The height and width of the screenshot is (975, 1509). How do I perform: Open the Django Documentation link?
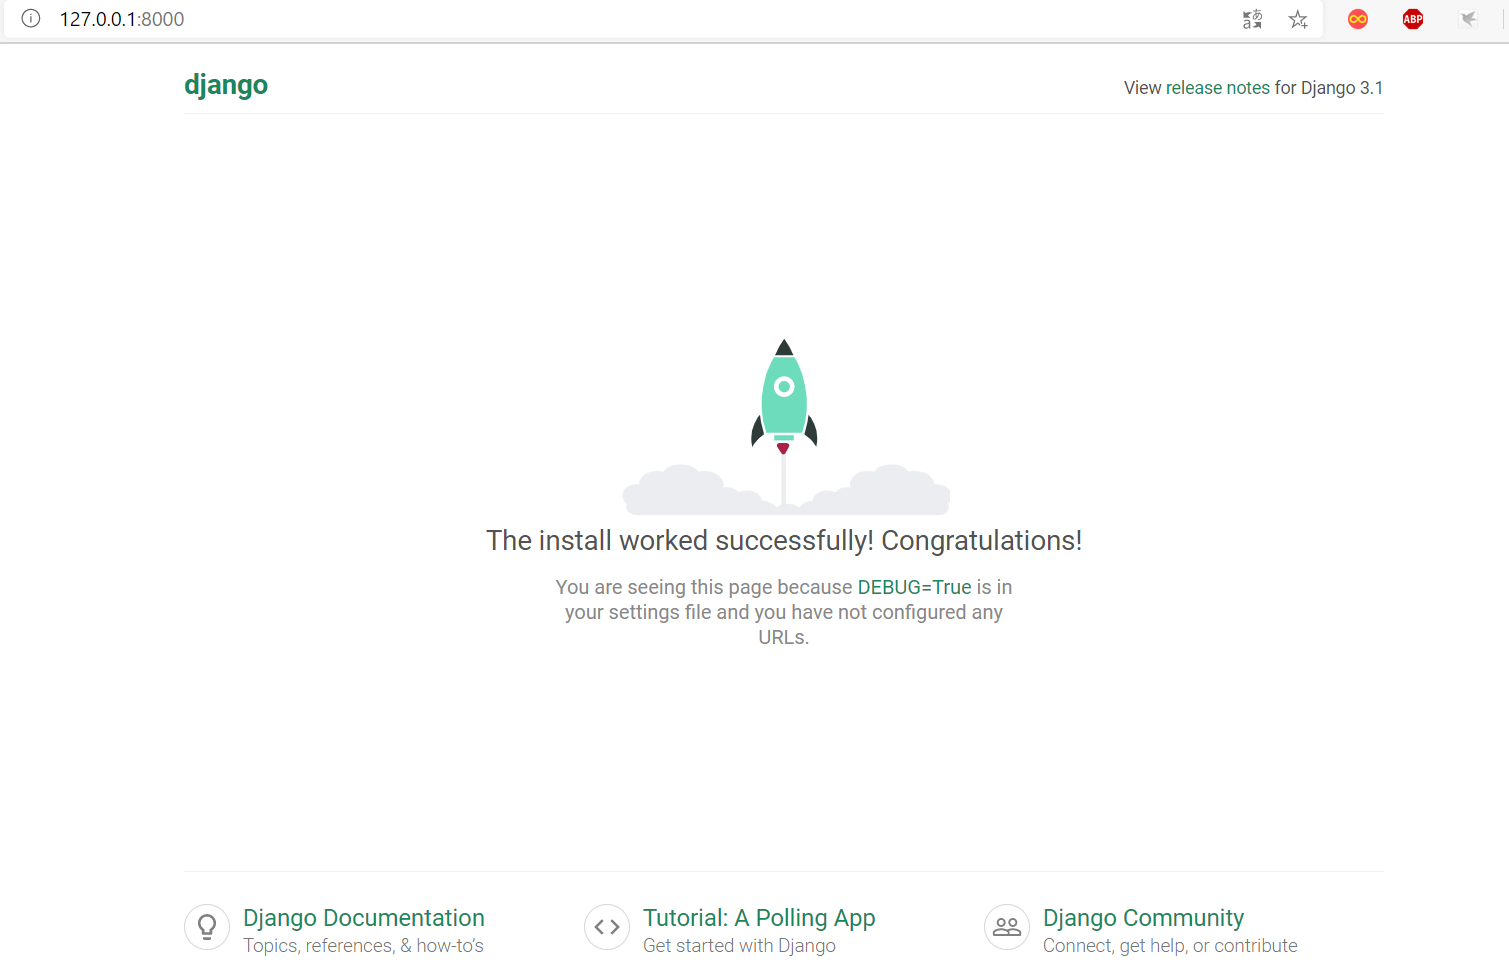click(364, 918)
